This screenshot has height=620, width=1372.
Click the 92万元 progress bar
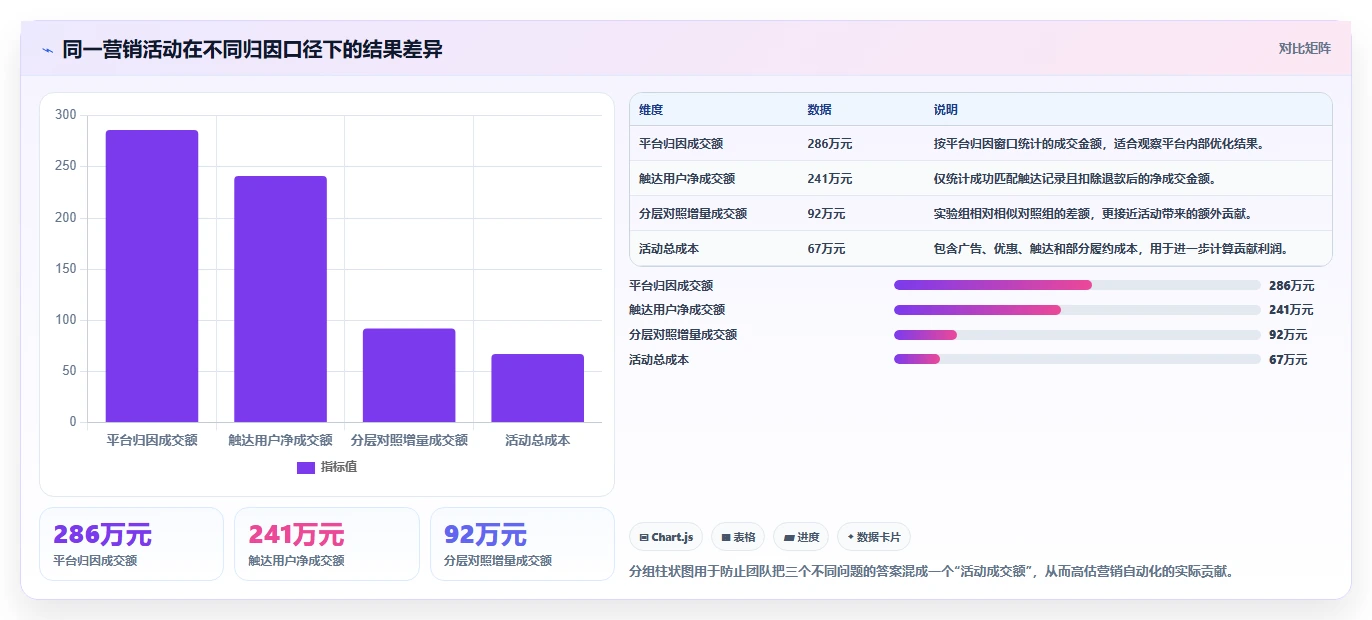1077,335
